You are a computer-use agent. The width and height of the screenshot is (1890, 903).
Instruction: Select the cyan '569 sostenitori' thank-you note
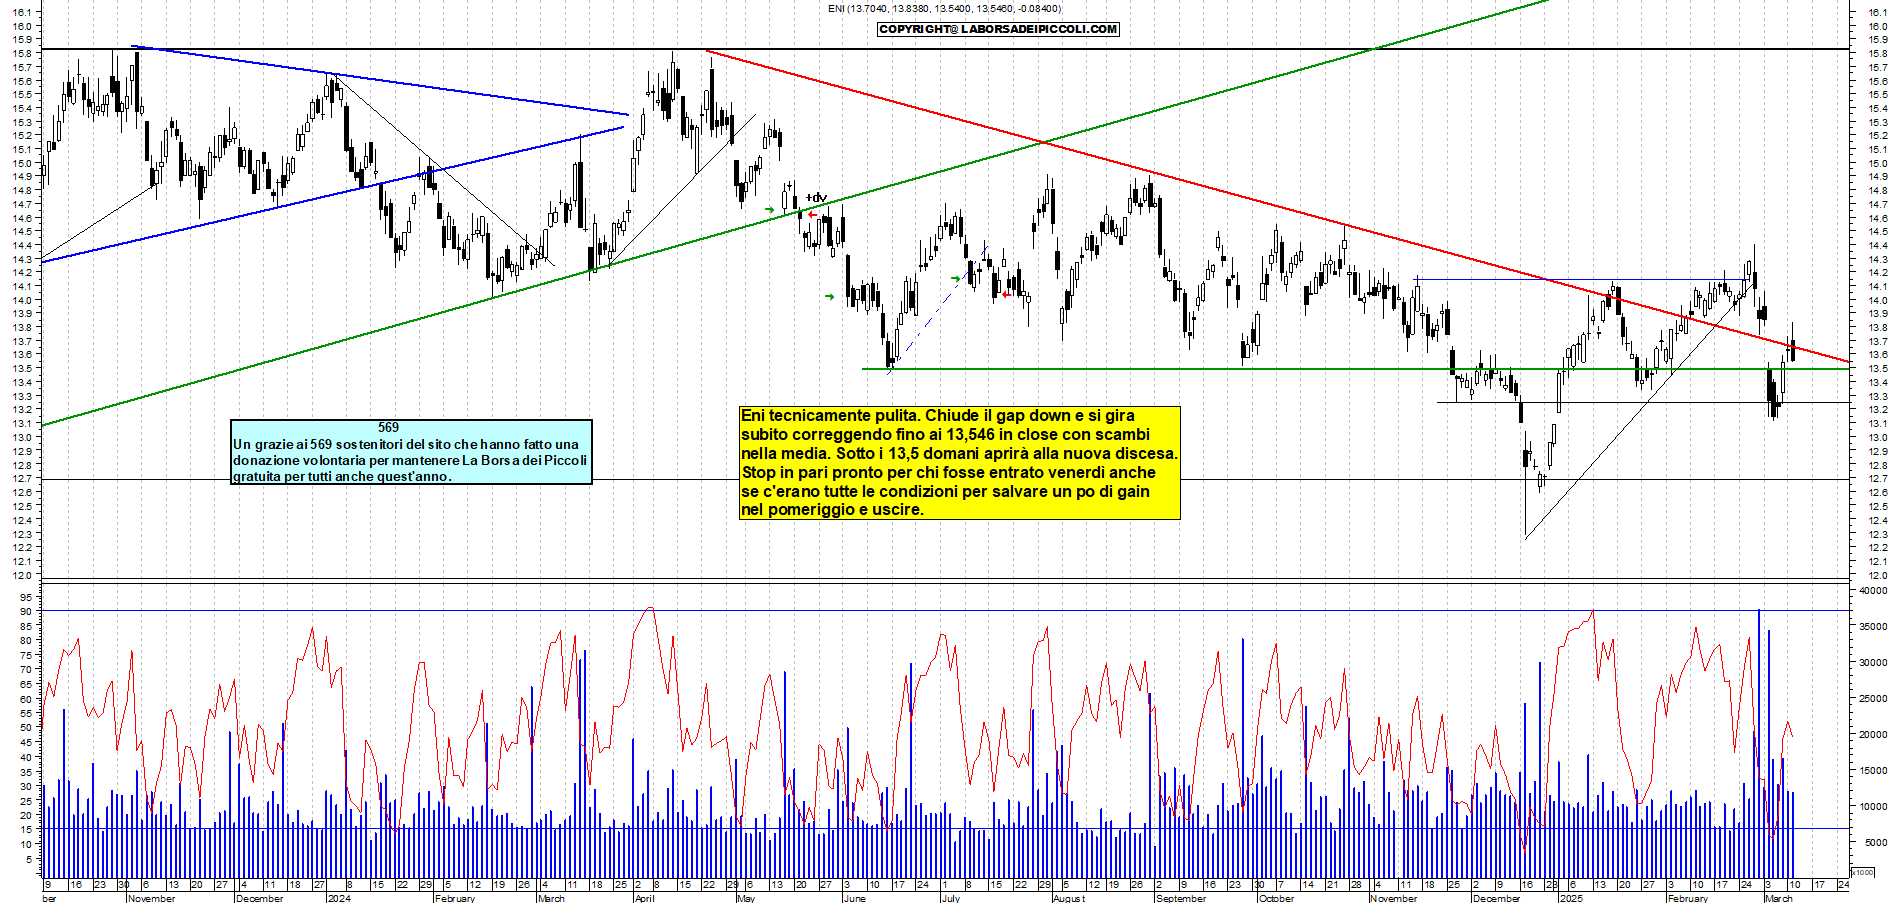tap(411, 452)
